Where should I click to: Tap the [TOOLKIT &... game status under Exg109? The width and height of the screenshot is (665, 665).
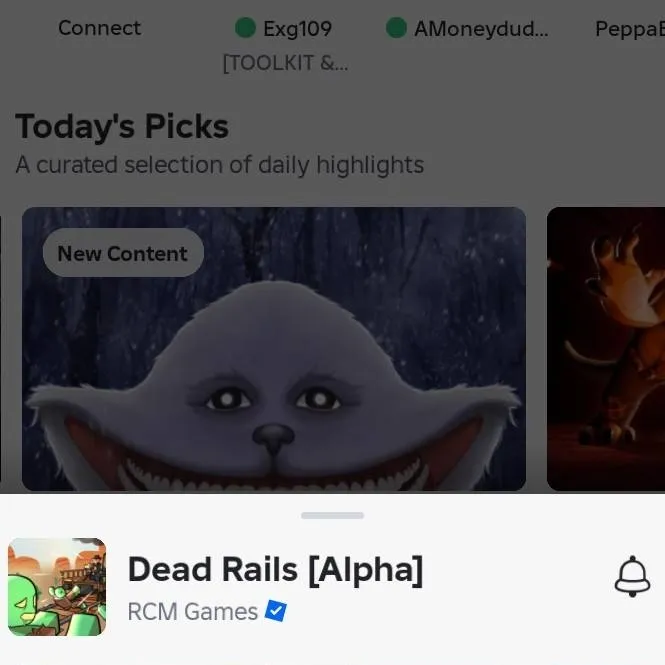(x=285, y=63)
